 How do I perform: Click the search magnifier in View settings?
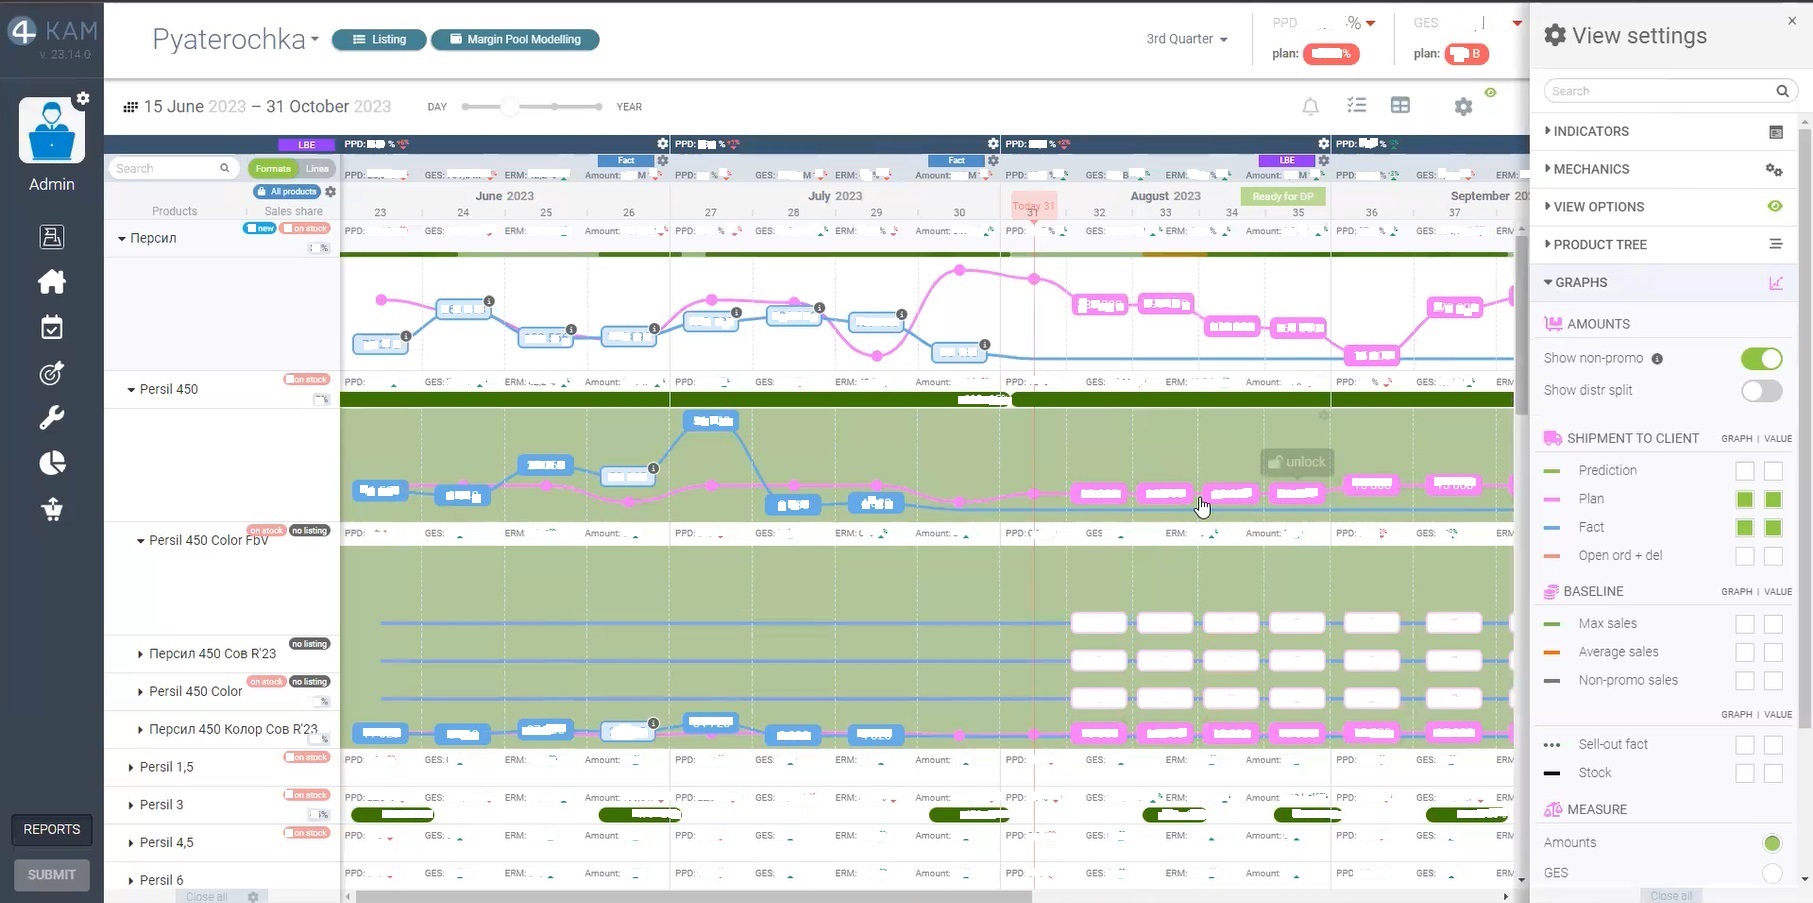(x=1782, y=91)
